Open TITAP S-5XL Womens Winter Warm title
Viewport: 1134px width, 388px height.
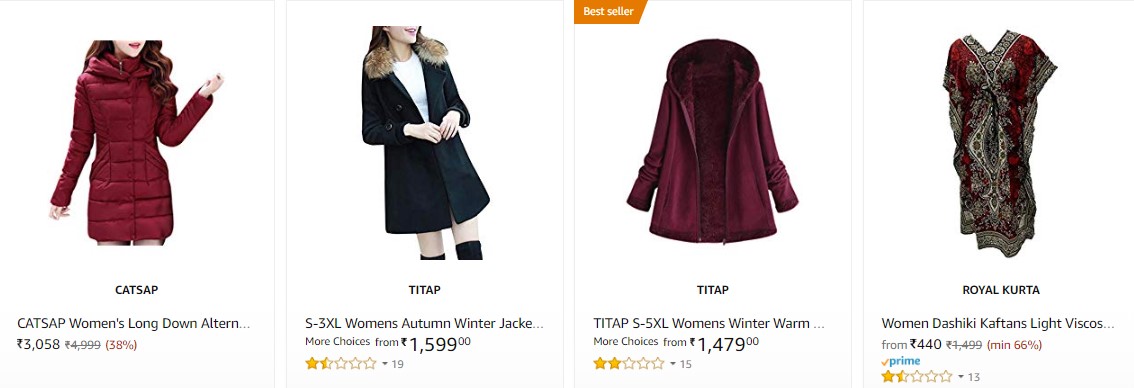pyautogui.click(x=709, y=323)
